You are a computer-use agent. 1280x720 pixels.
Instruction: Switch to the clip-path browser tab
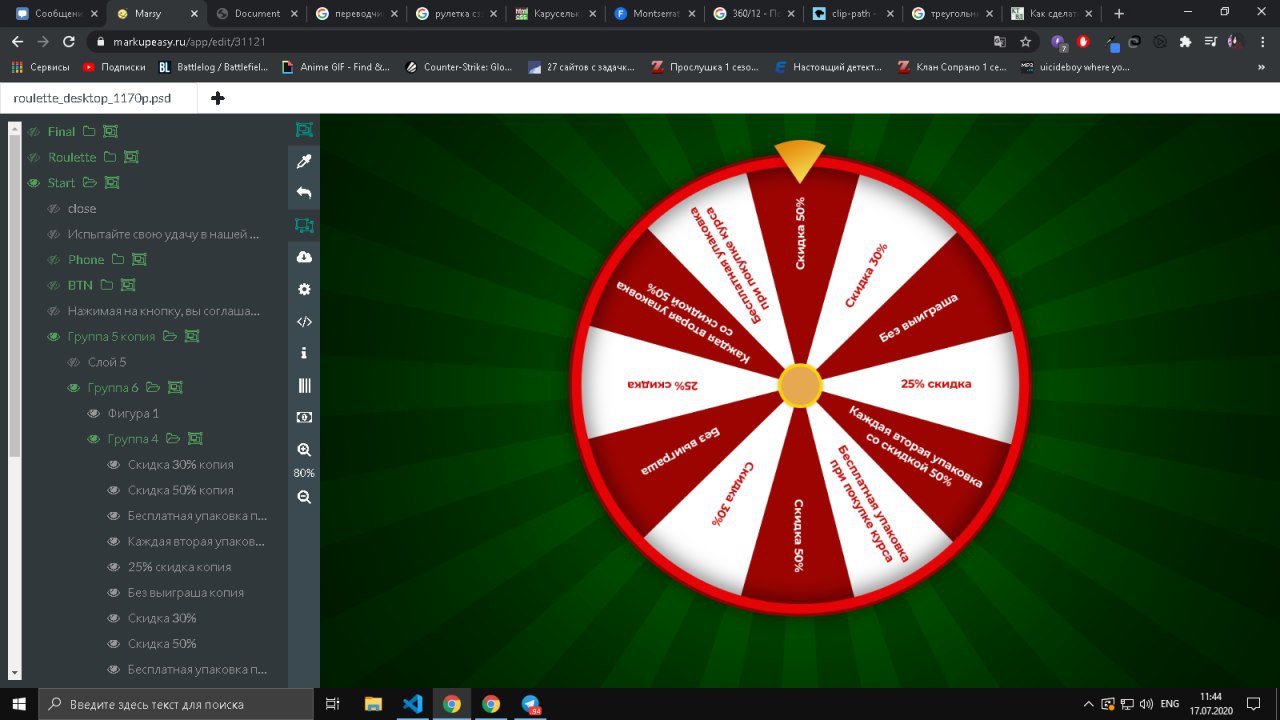point(853,13)
